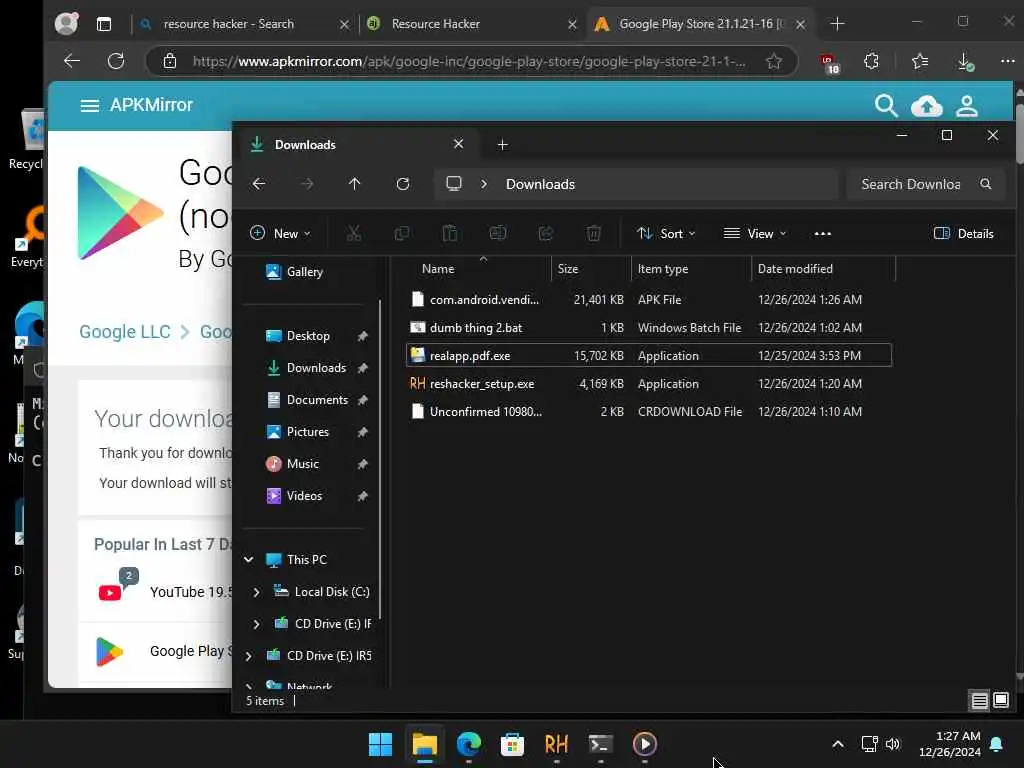Open the View dropdown menu
The height and width of the screenshot is (768, 1024).
tap(755, 234)
